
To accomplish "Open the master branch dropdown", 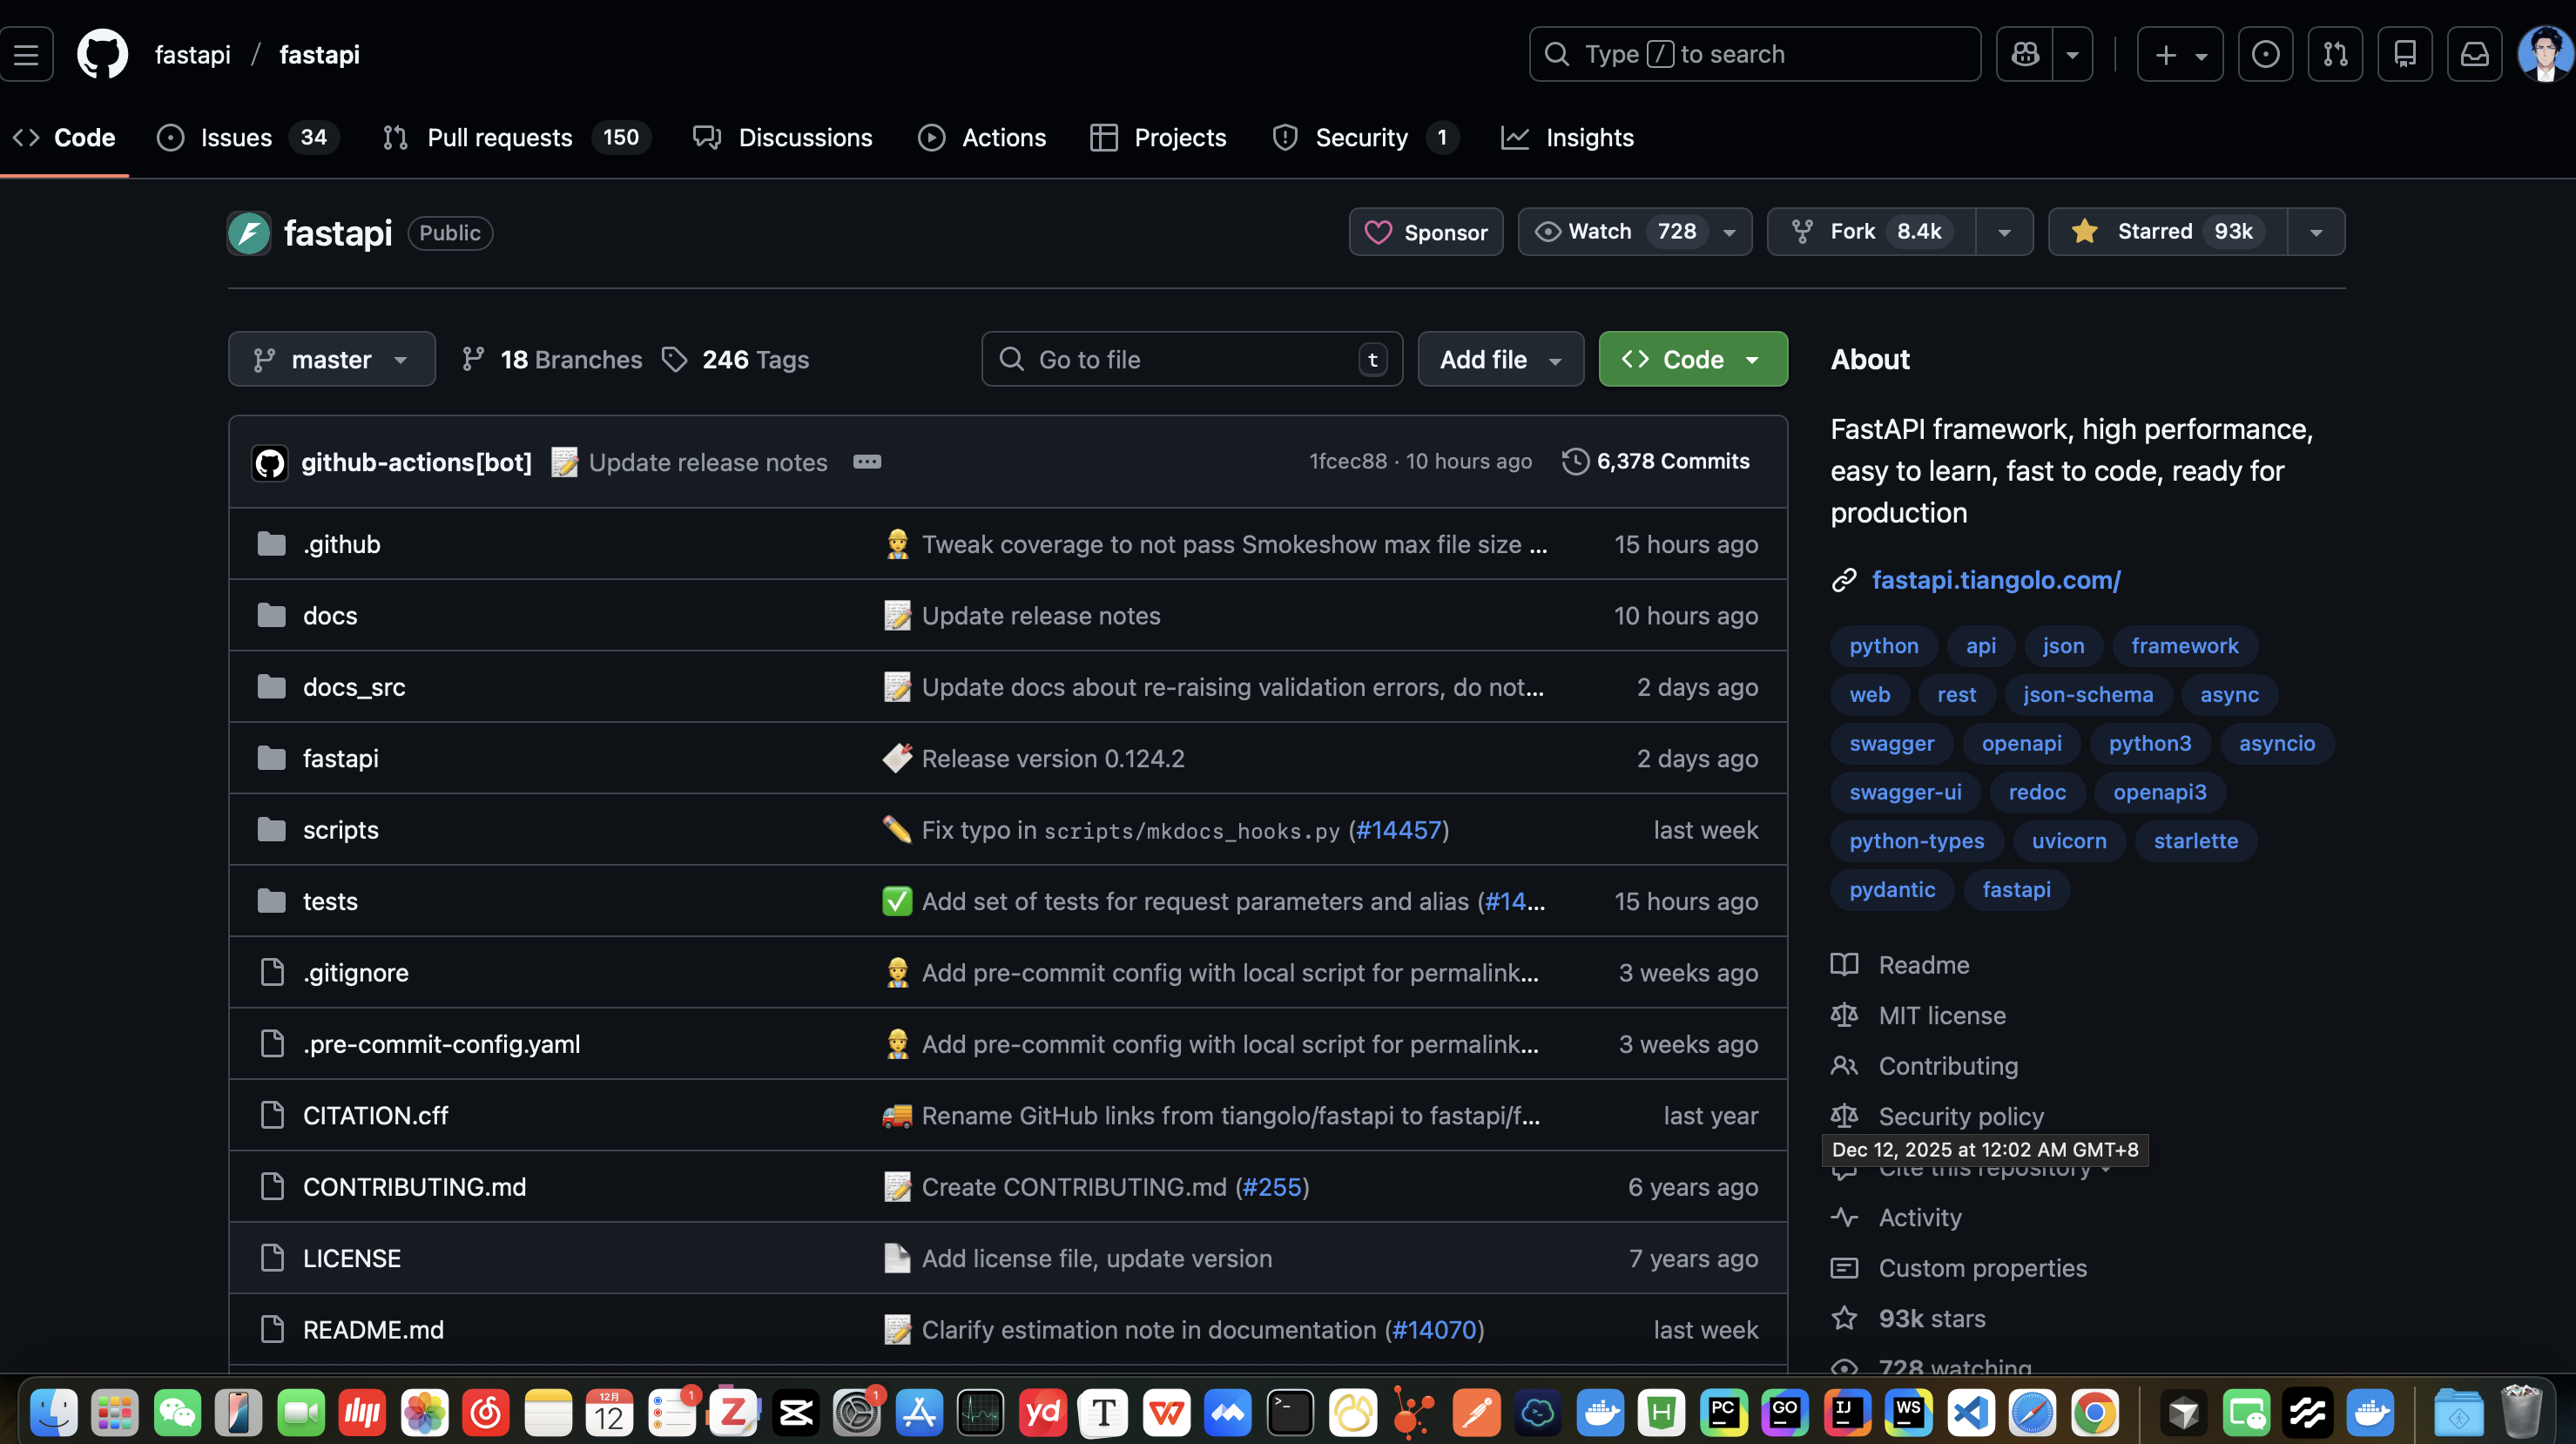I will tap(331, 359).
